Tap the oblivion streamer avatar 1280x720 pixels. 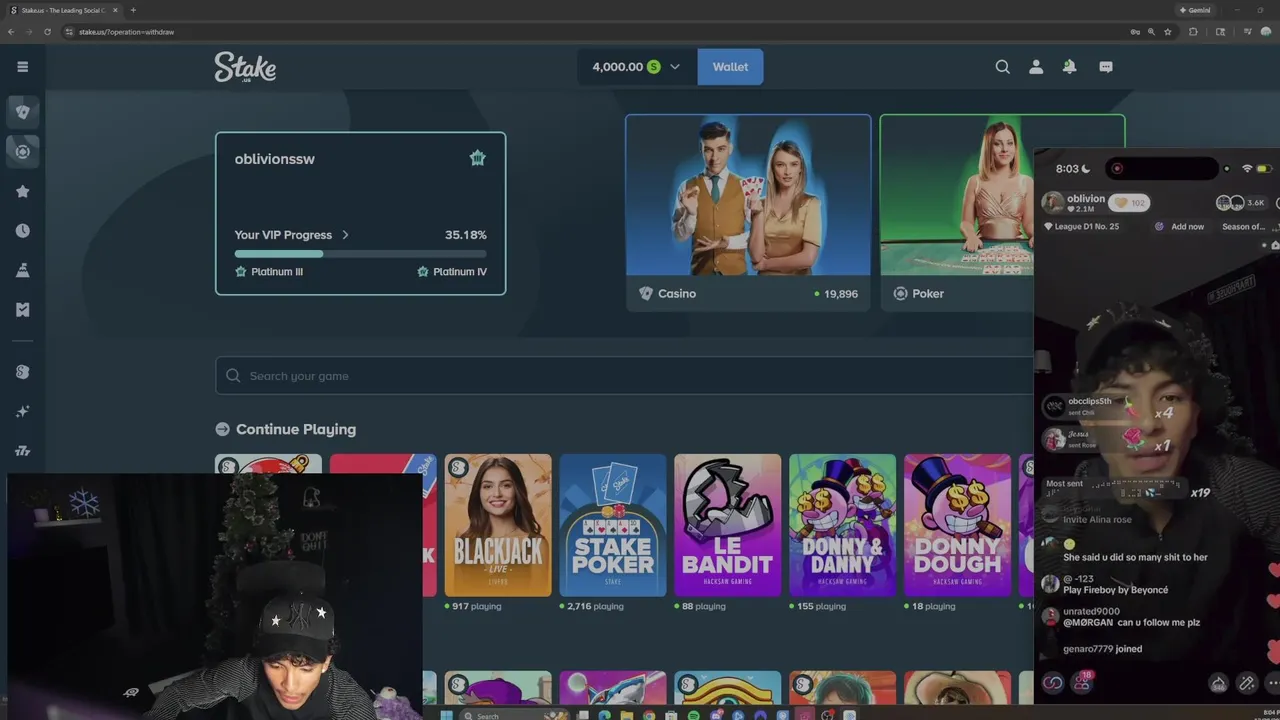[x=1052, y=203]
